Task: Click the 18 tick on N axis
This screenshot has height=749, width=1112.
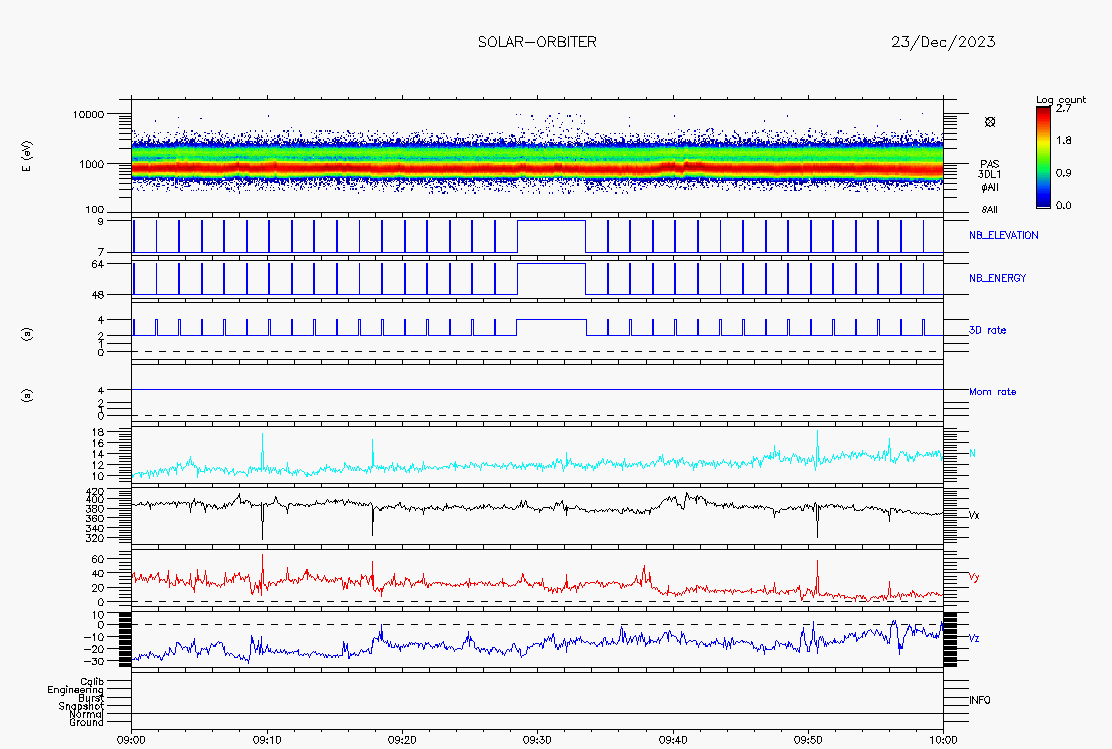Action: (x=98, y=432)
